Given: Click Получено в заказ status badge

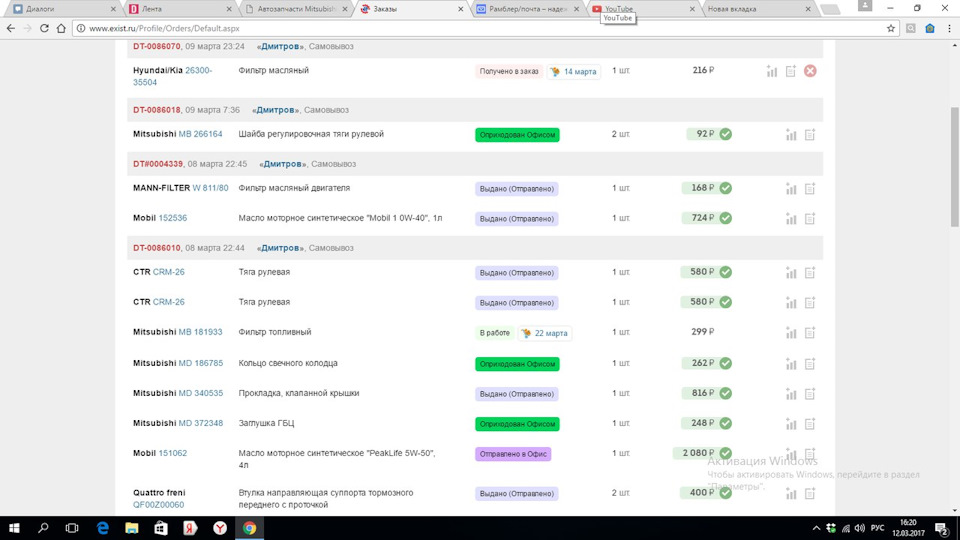Looking at the screenshot, I should tap(509, 72).
